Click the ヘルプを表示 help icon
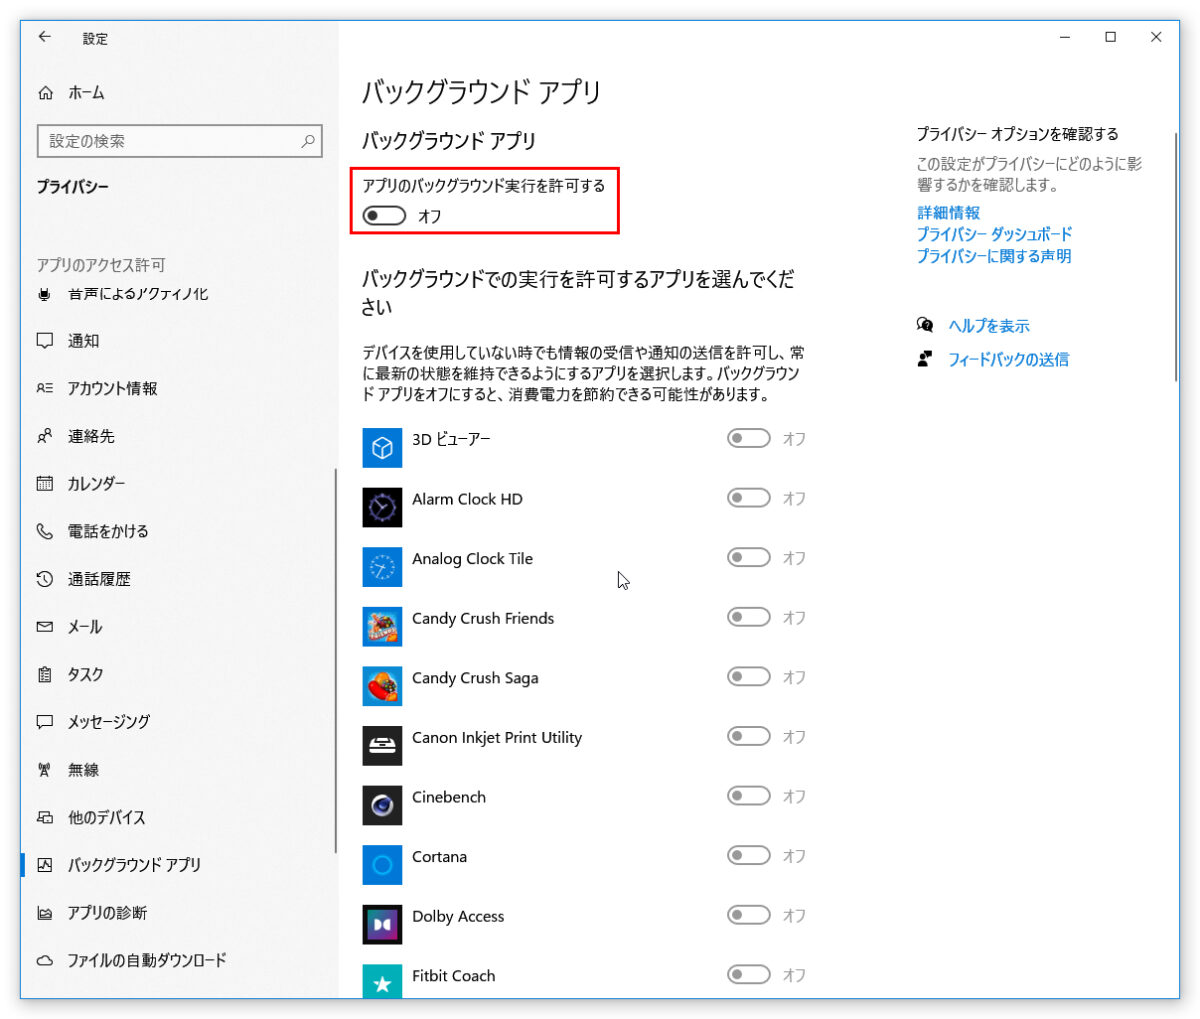Image resolution: width=1200 pixels, height=1019 pixels. (925, 325)
